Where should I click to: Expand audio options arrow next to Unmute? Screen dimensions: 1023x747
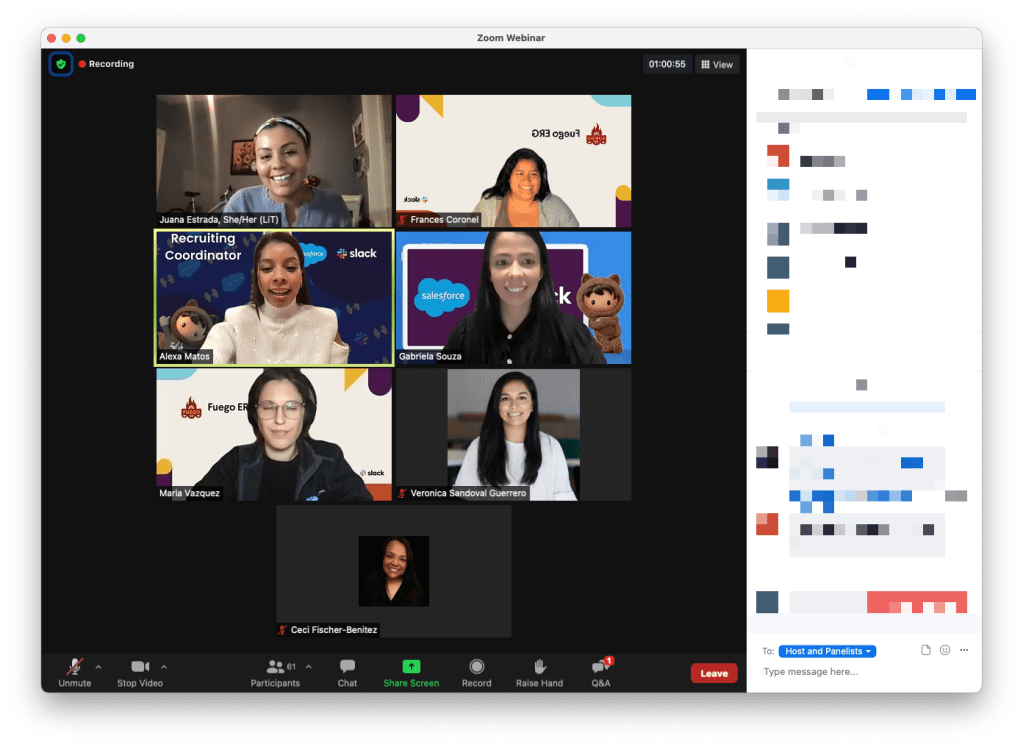point(98,666)
